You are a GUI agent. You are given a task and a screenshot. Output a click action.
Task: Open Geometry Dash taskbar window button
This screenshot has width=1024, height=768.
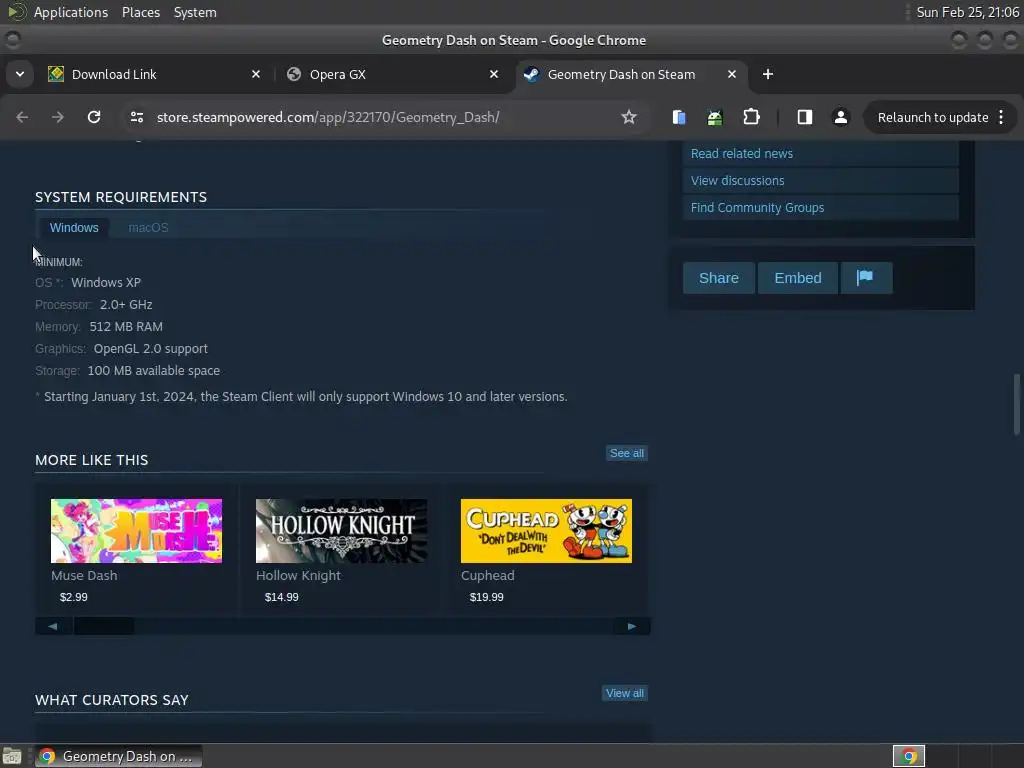click(x=118, y=756)
